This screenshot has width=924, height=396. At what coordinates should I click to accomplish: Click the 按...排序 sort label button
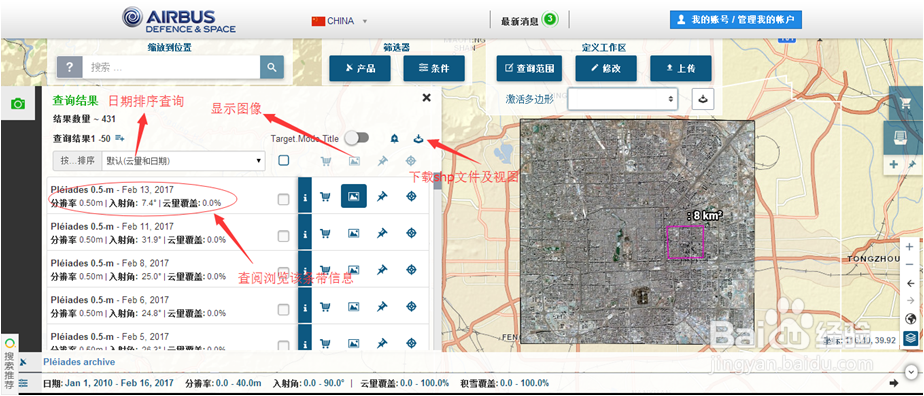(77, 160)
